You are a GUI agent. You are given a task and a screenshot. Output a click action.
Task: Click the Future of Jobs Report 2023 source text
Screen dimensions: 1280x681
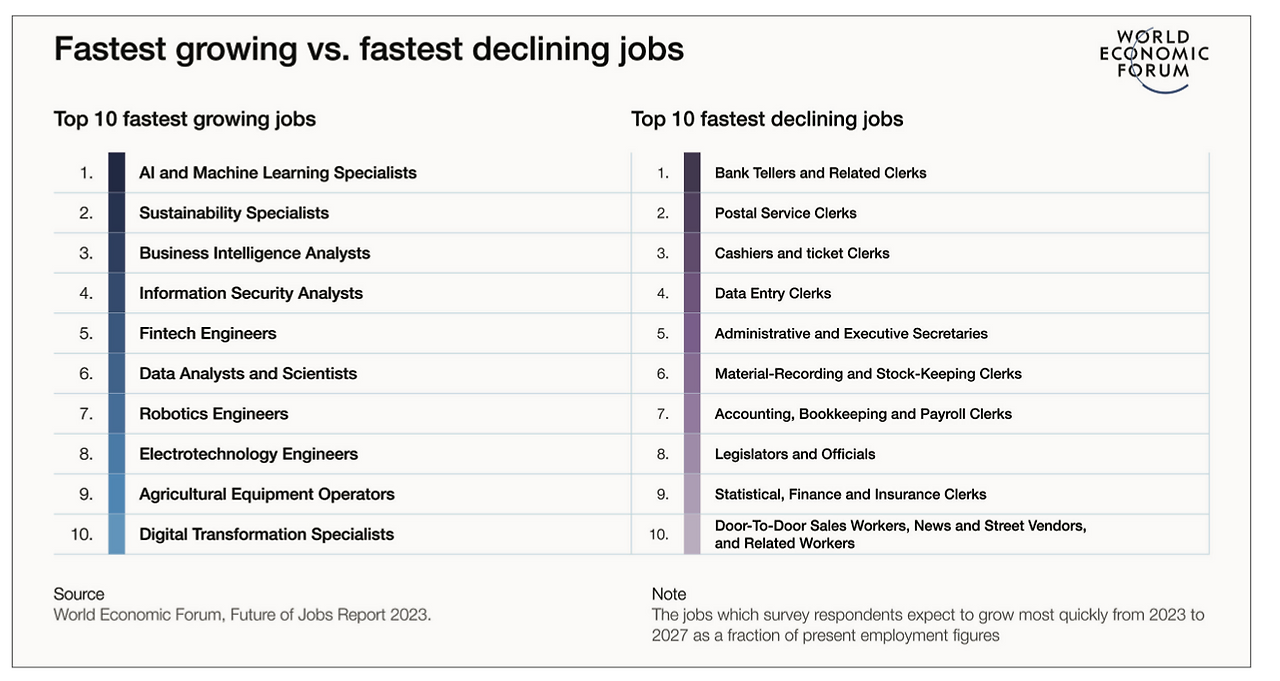tap(243, 615)
